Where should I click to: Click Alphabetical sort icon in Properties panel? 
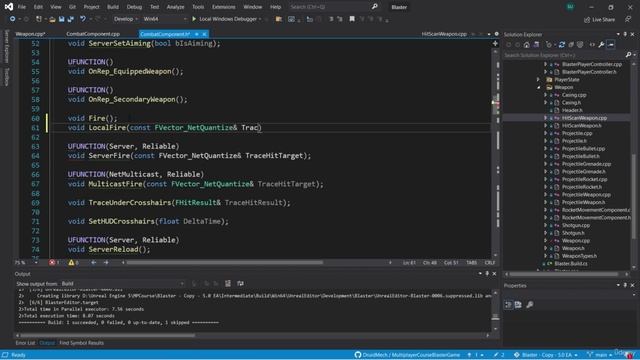point(518,304)
